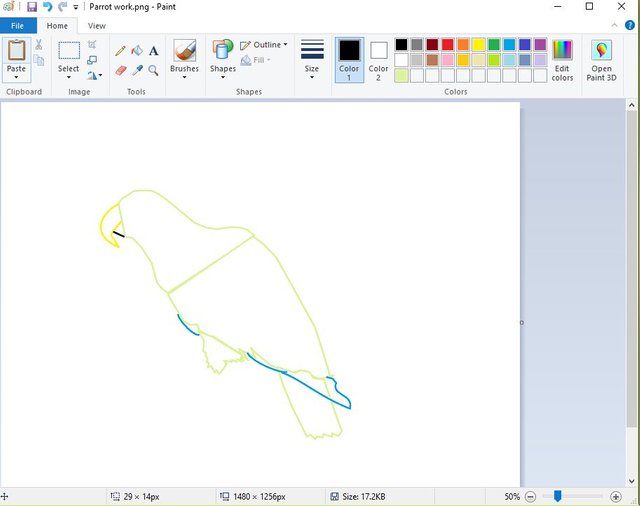This screenshot has width=640, height=506.
Task: Switch to the Home tab
Action: pos(57,26)
